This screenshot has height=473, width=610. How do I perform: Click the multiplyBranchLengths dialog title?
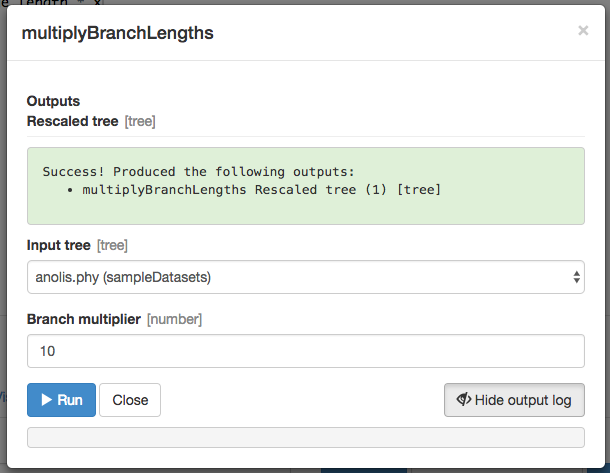point(117,33)
